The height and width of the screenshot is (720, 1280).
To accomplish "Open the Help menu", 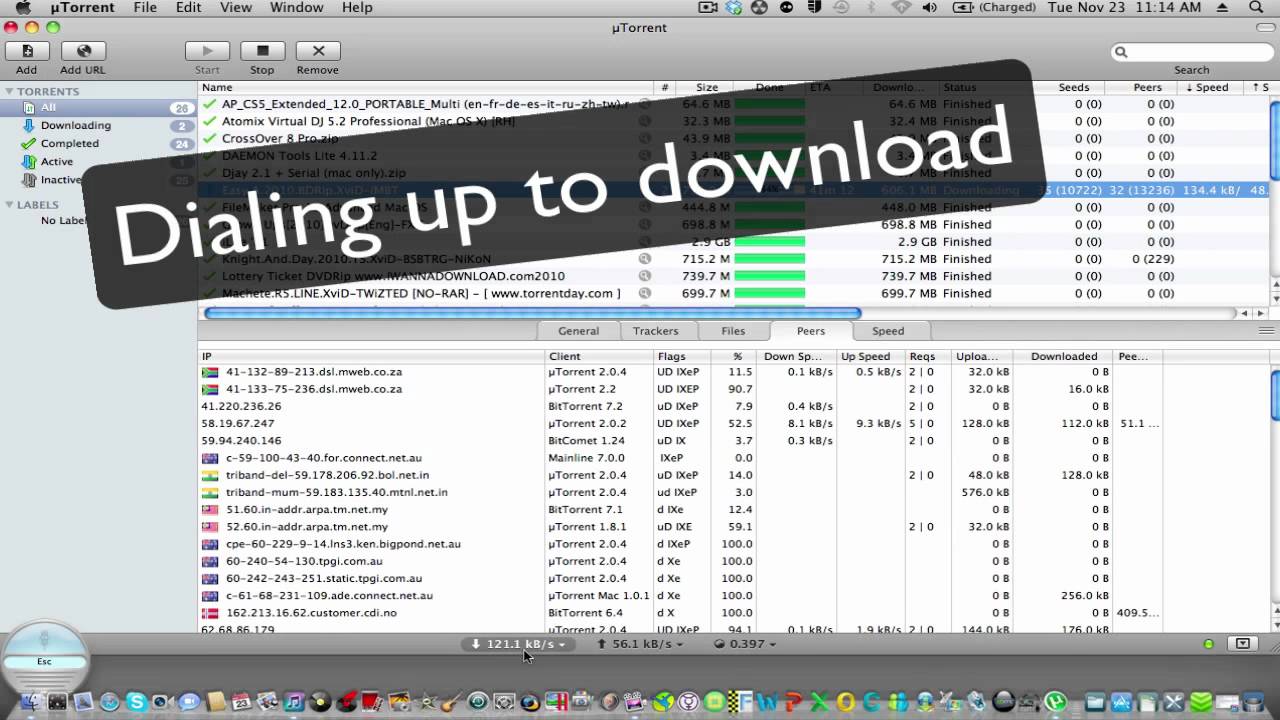I will [x=357, y=8].
